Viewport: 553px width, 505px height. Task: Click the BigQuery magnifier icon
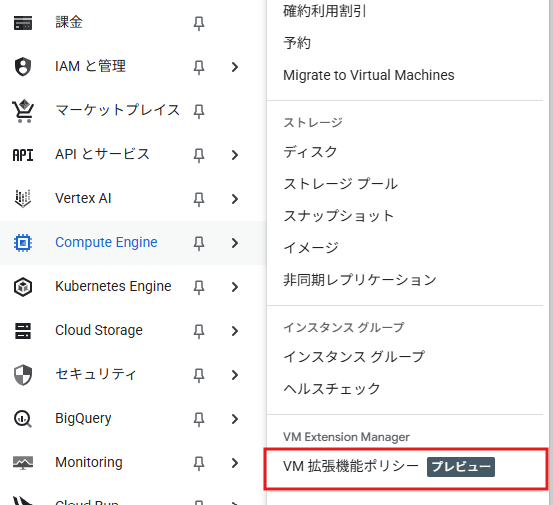point(23,419)
